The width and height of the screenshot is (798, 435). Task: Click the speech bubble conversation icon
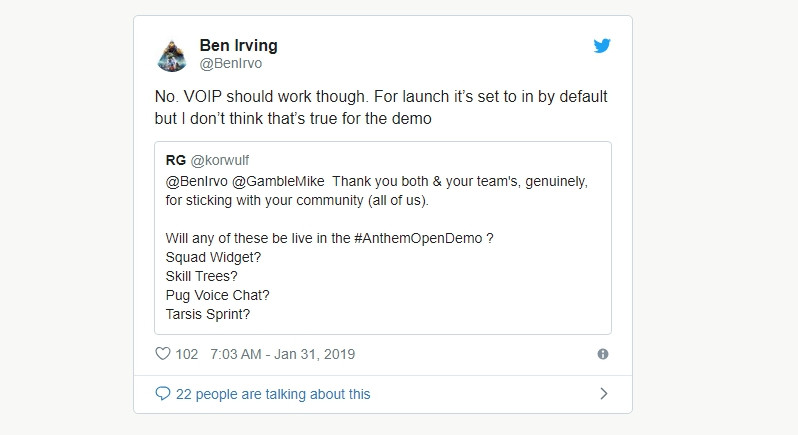click(163, 394)
